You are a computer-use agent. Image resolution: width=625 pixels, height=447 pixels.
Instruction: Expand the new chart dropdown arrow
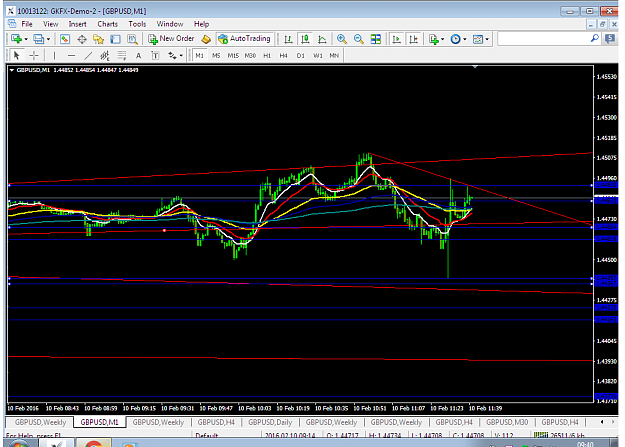[26, 39]
